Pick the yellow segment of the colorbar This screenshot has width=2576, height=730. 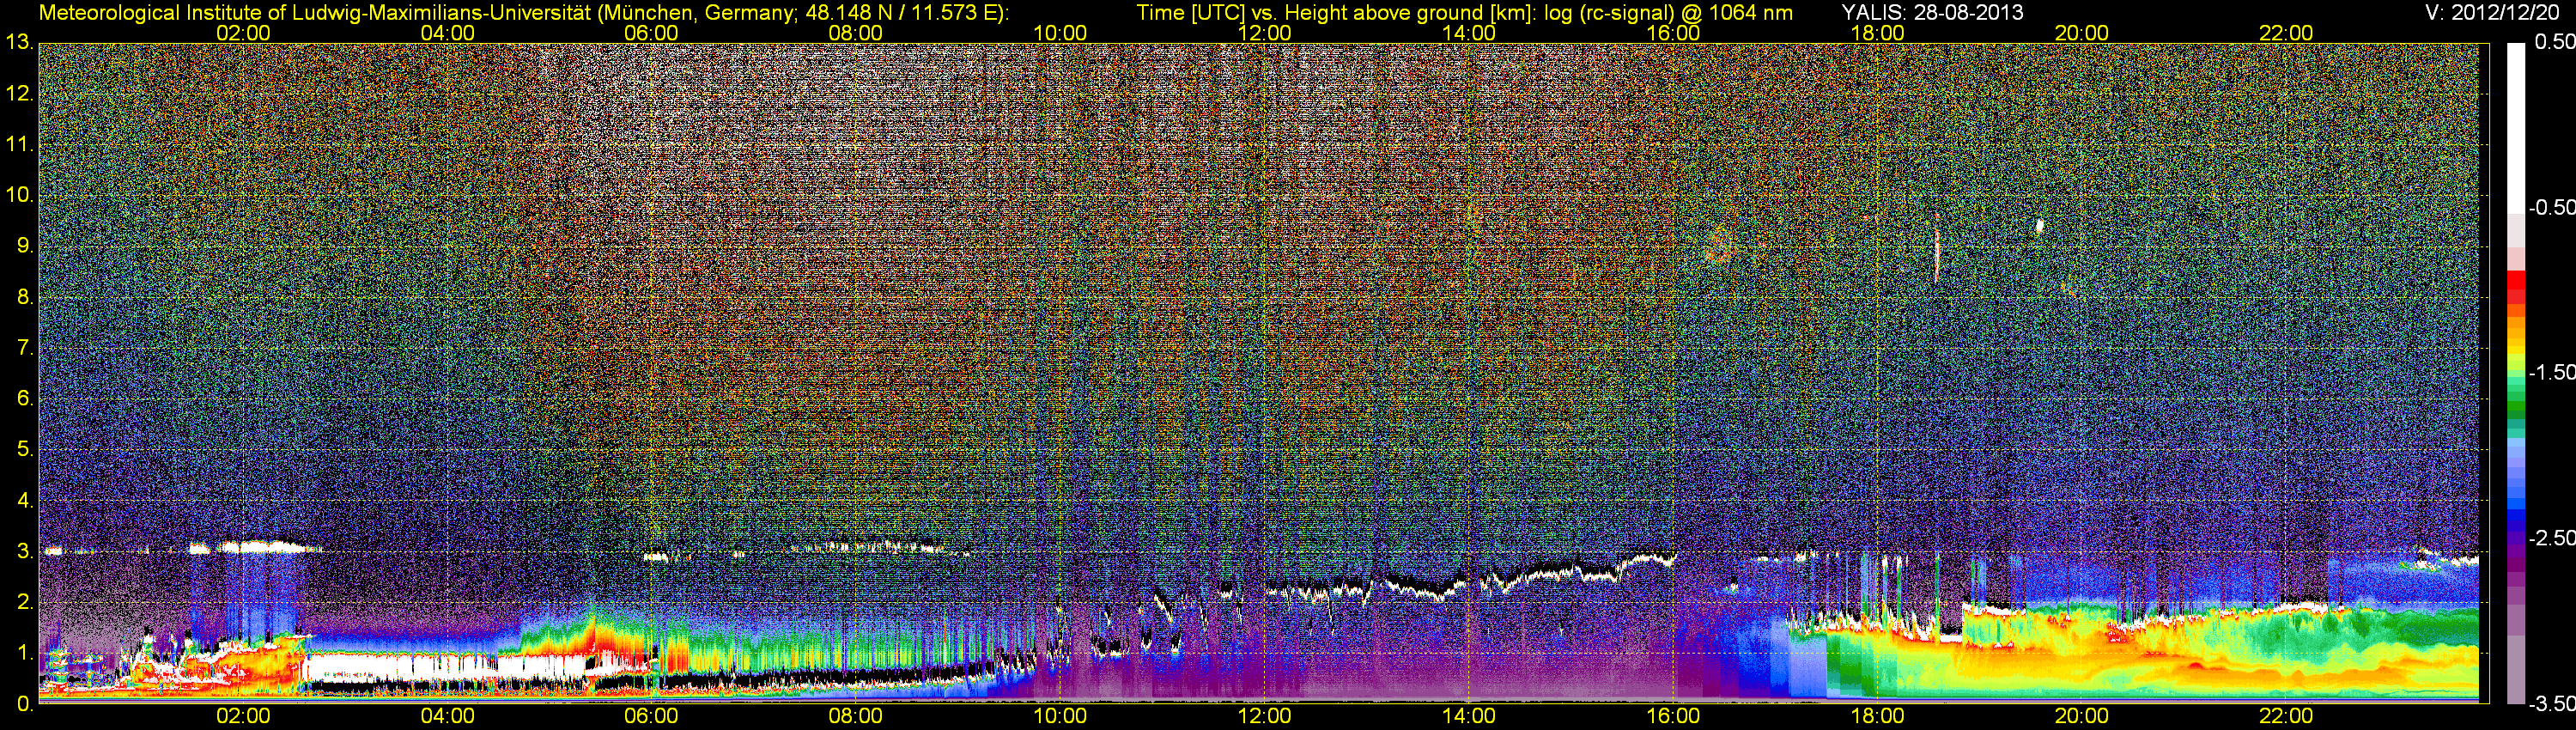tap(2515, 352)
